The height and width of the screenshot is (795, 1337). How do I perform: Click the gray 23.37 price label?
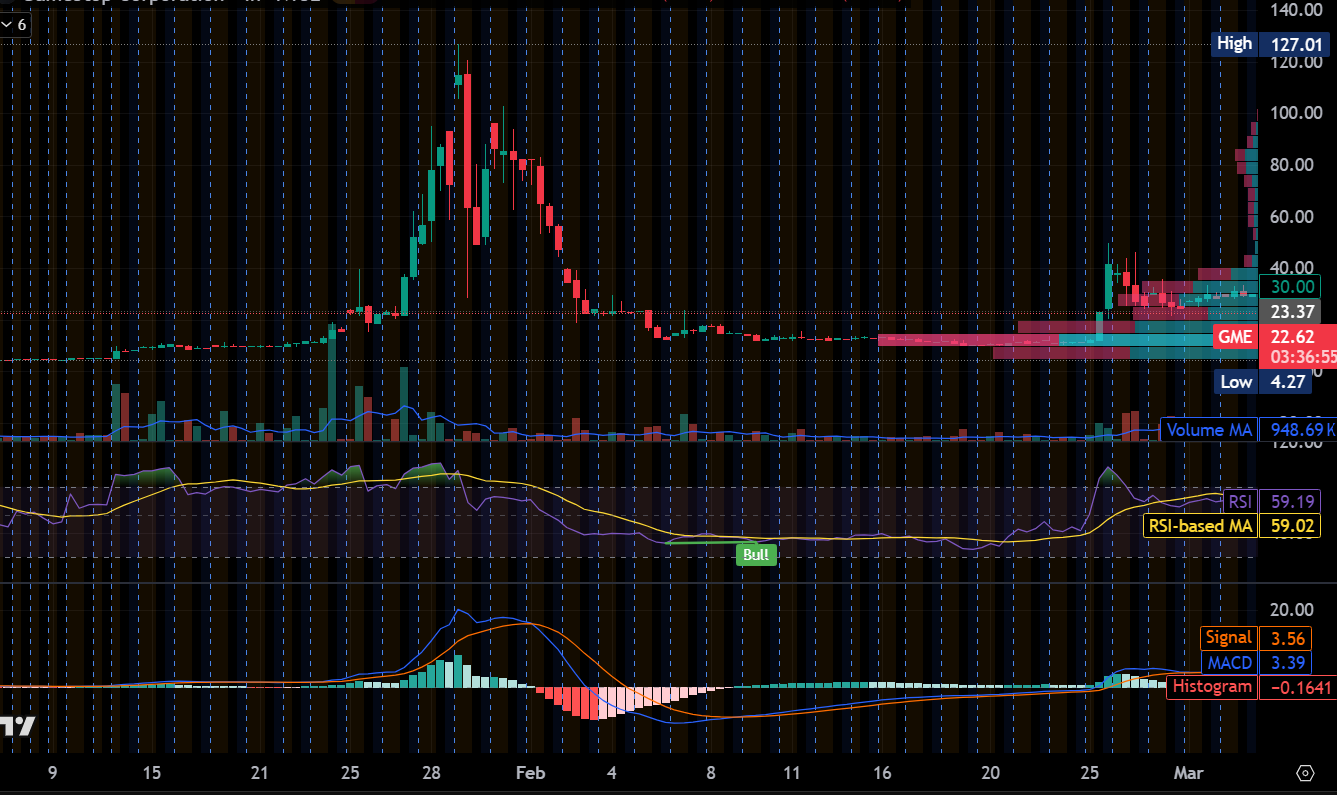pos(1291,312)
